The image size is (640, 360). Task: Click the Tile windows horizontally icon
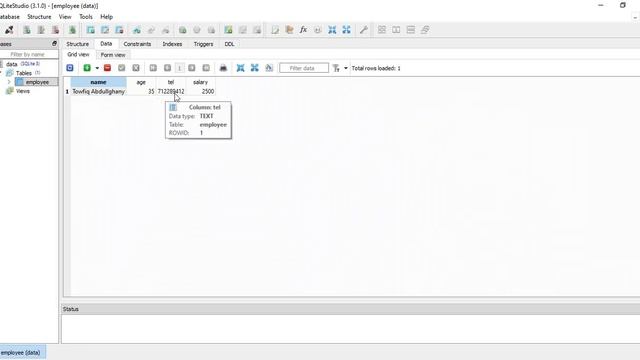[396, 30]
